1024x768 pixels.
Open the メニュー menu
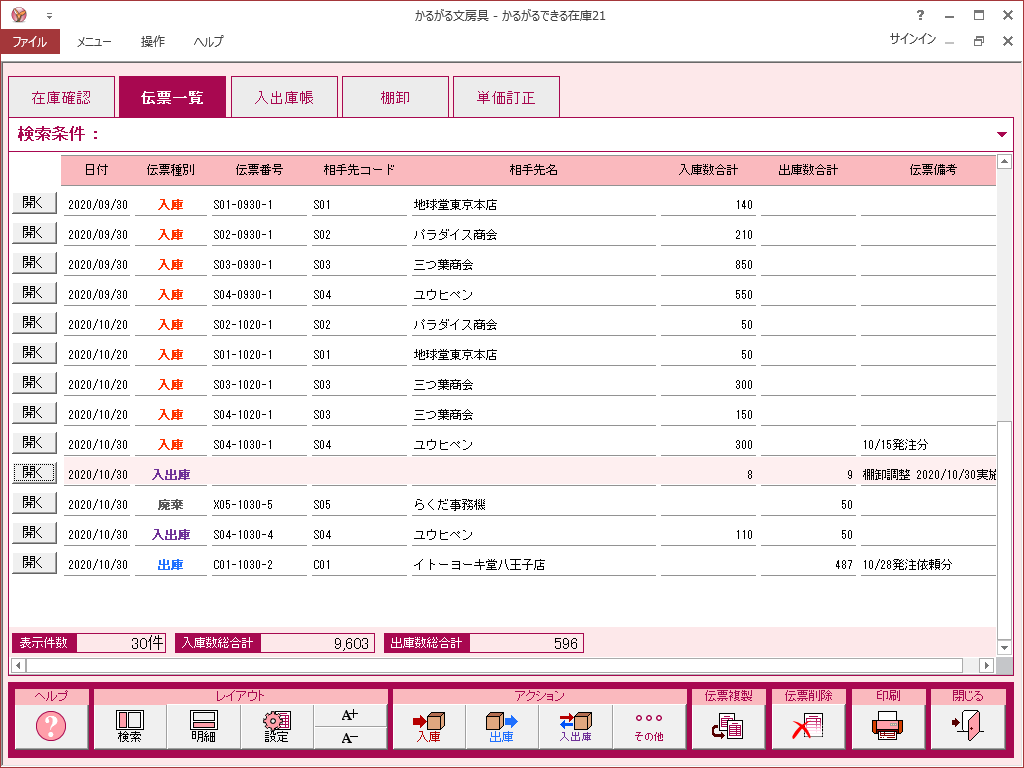tap(93, 41)
